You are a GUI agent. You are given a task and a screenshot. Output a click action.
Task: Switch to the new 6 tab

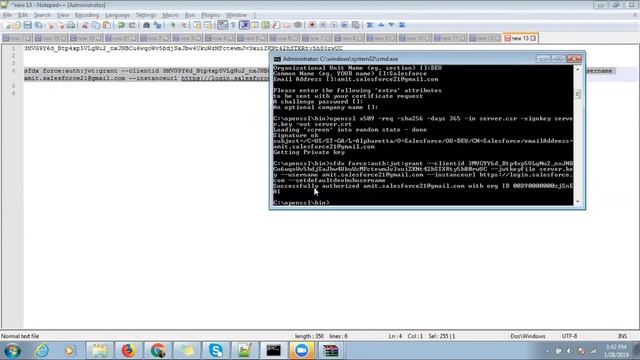(x=284, y=38)
